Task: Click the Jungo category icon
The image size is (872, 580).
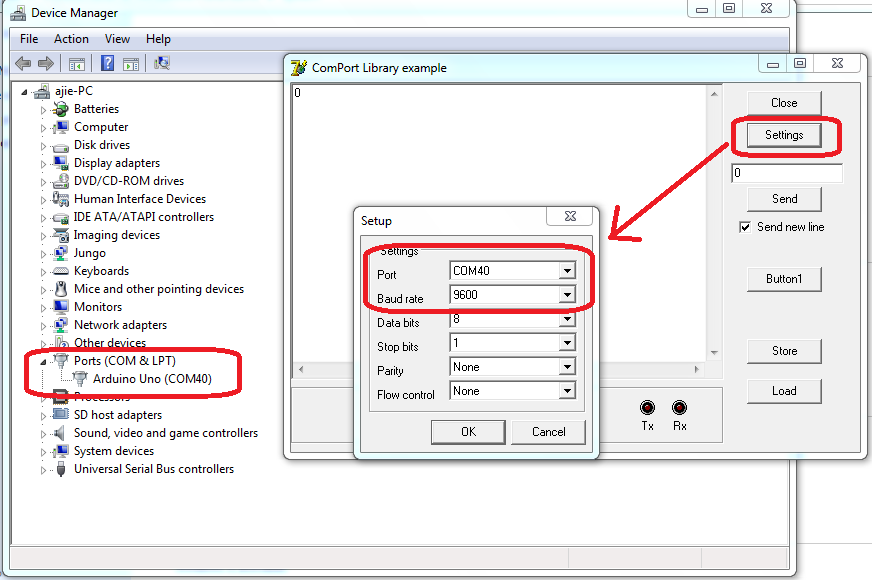Action: (x=61, y=253)
